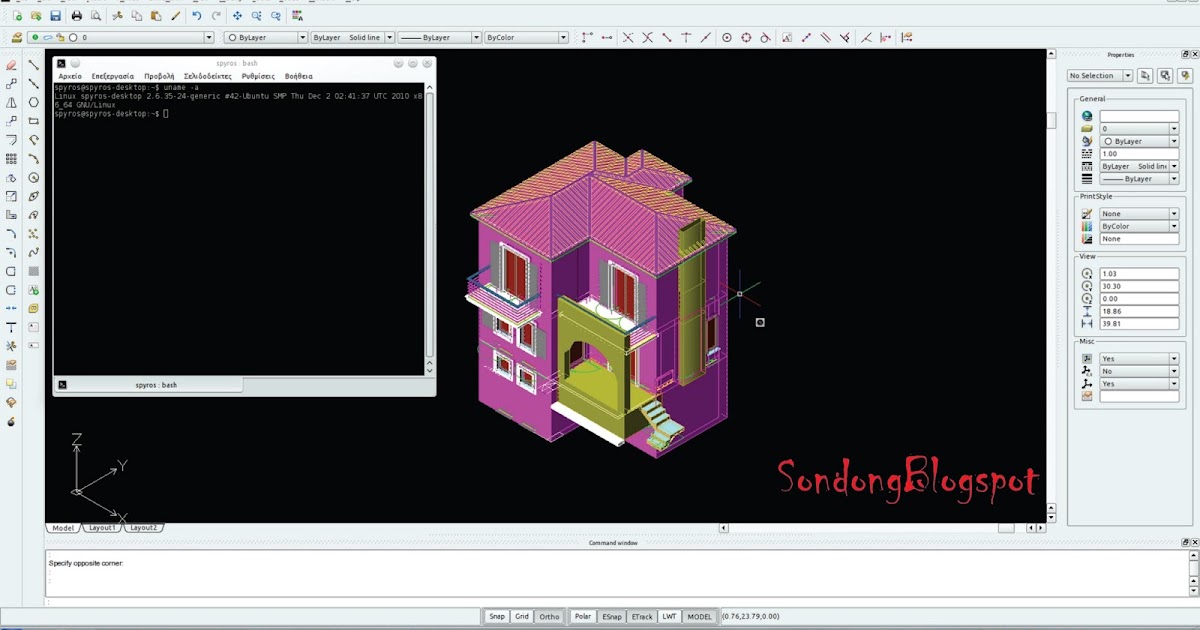Select the Array grid tool
Screen dimensions: 1200x630
11,158
